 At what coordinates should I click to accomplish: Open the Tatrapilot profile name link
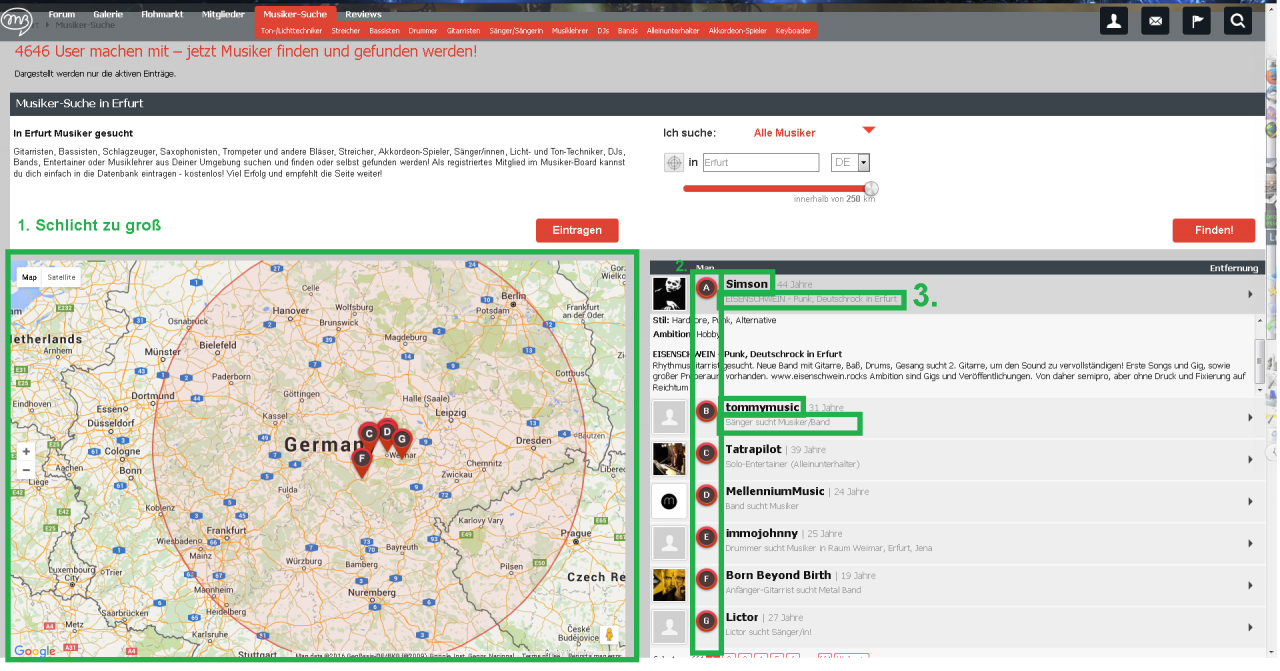pyautogui.click(x=753, y=449)
